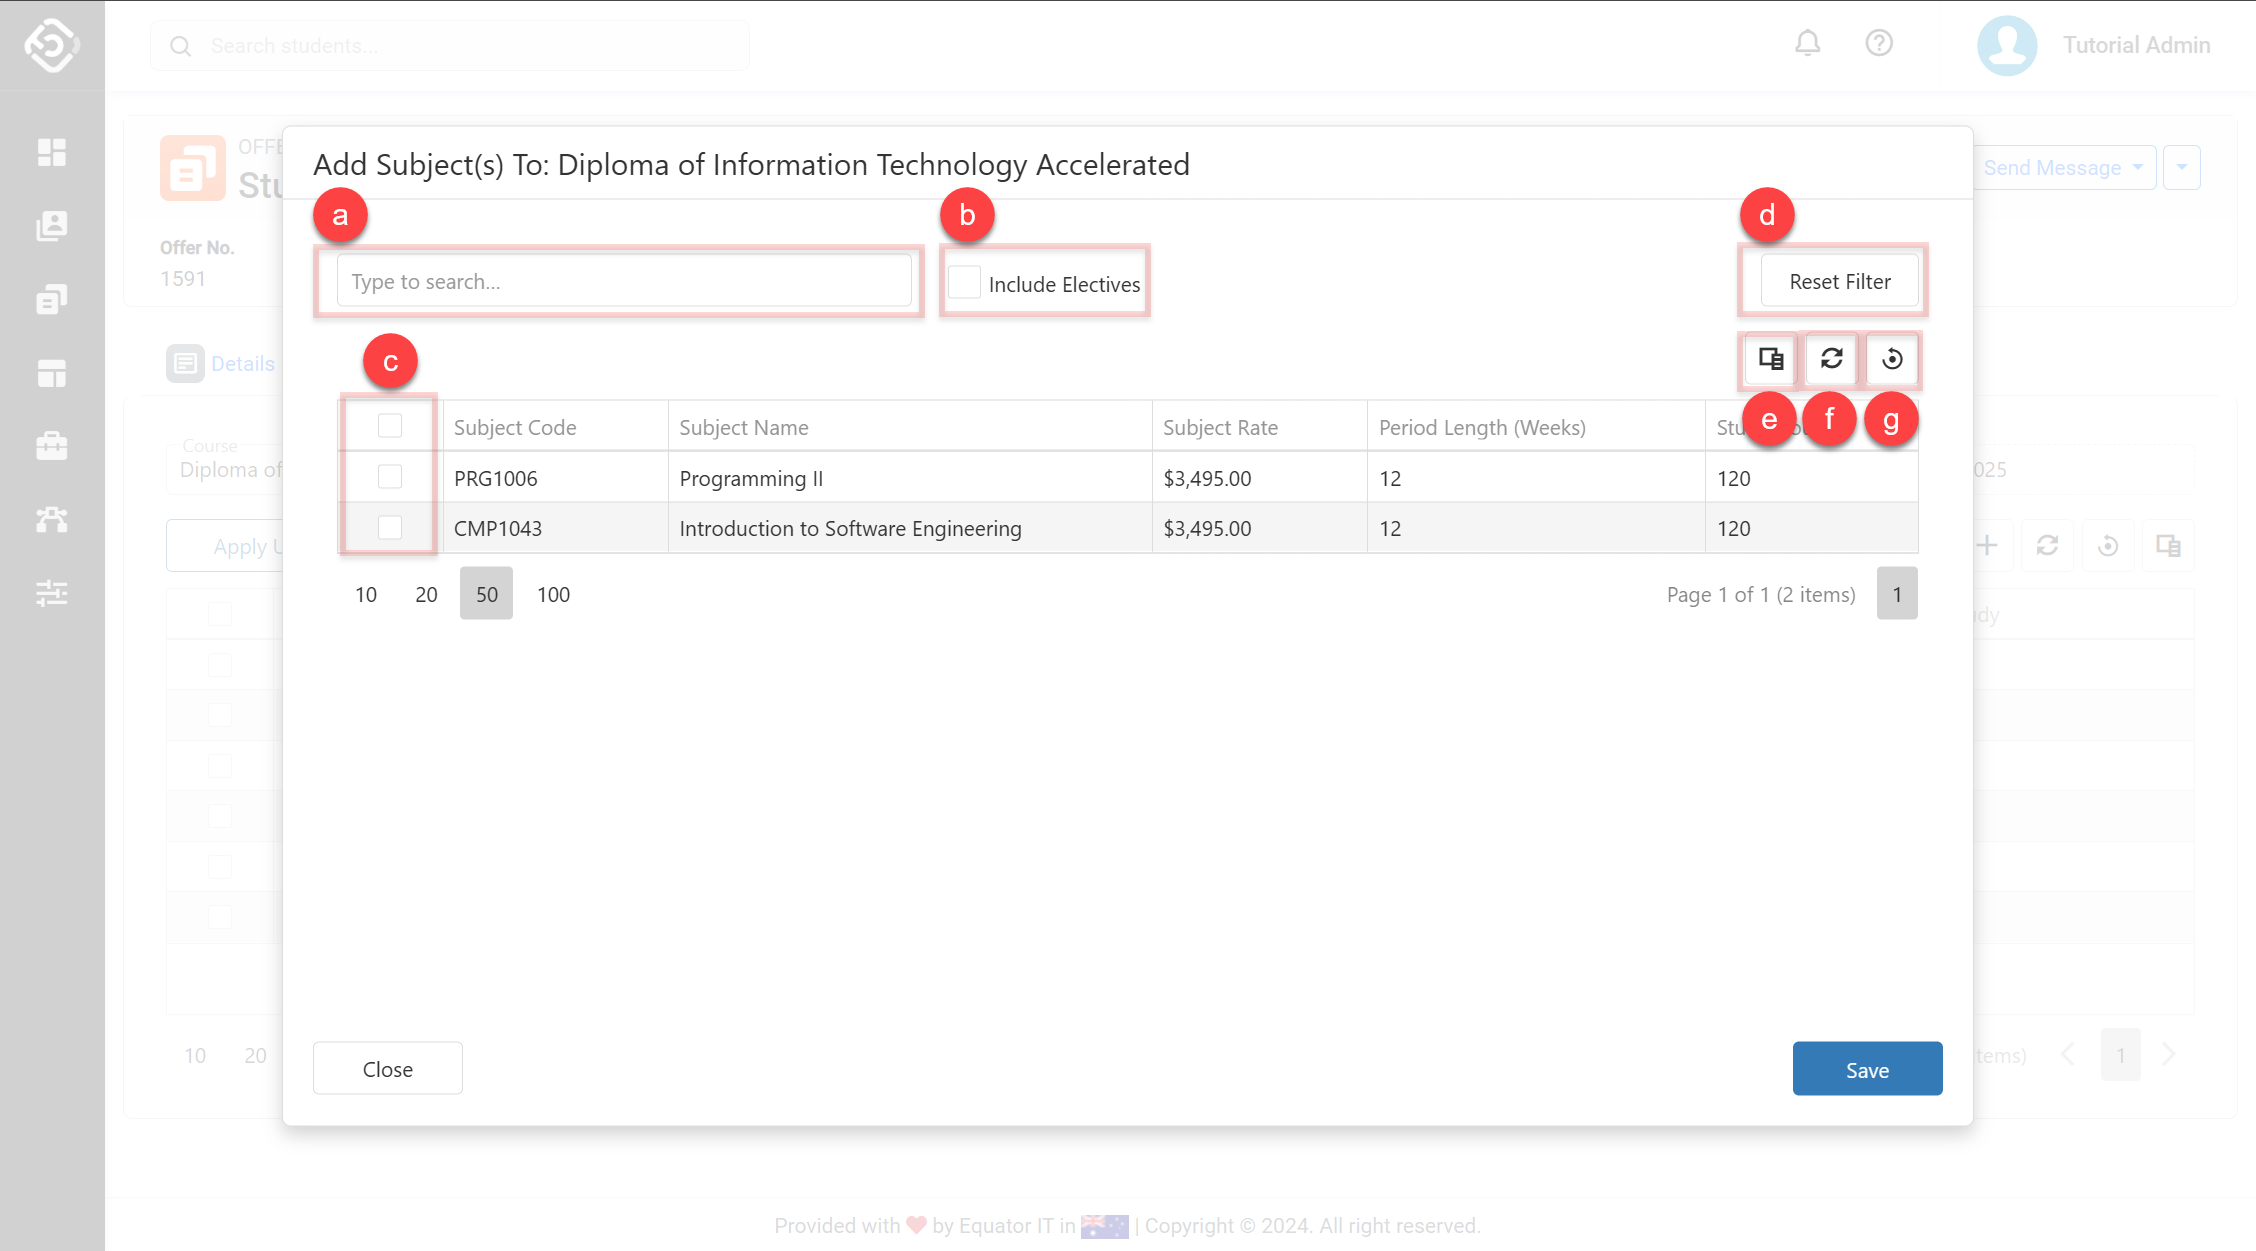Open the help question mark icon
The height and width of the screenshot is (1251, 2256).
[1879, 44]
